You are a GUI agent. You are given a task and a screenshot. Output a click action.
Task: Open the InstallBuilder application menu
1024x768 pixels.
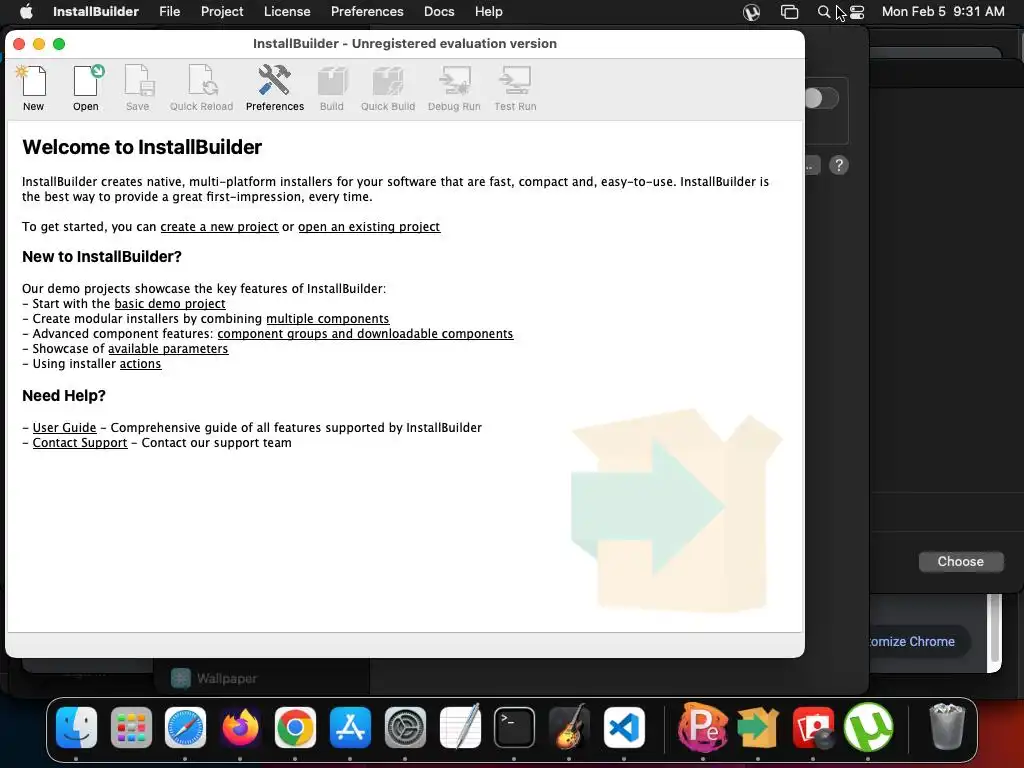coord(95,12)
